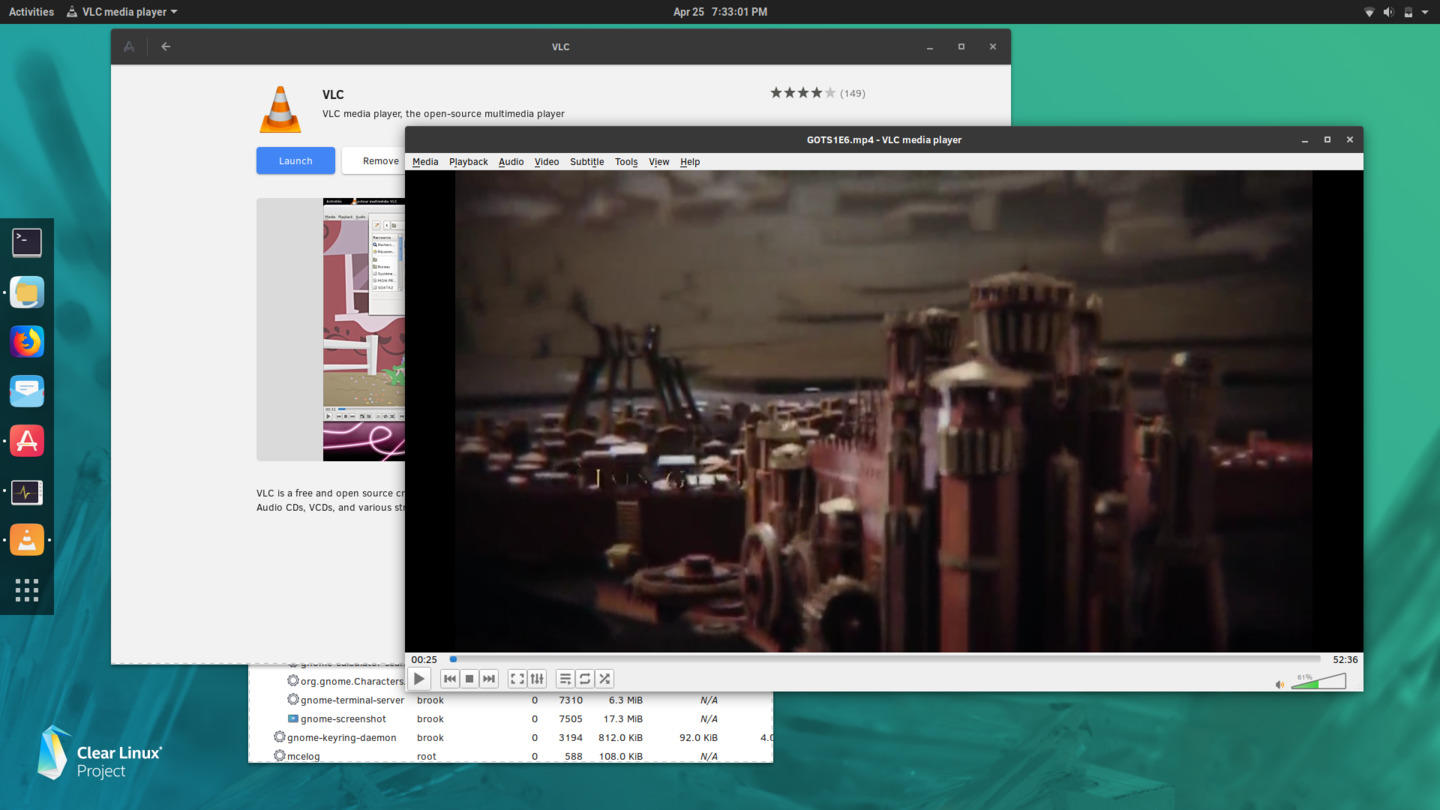Image resolution: width=1440 pixels, height=810 pixels.
Task: Open the system menu arrow in top bar
Action: tap(1425, 12)
